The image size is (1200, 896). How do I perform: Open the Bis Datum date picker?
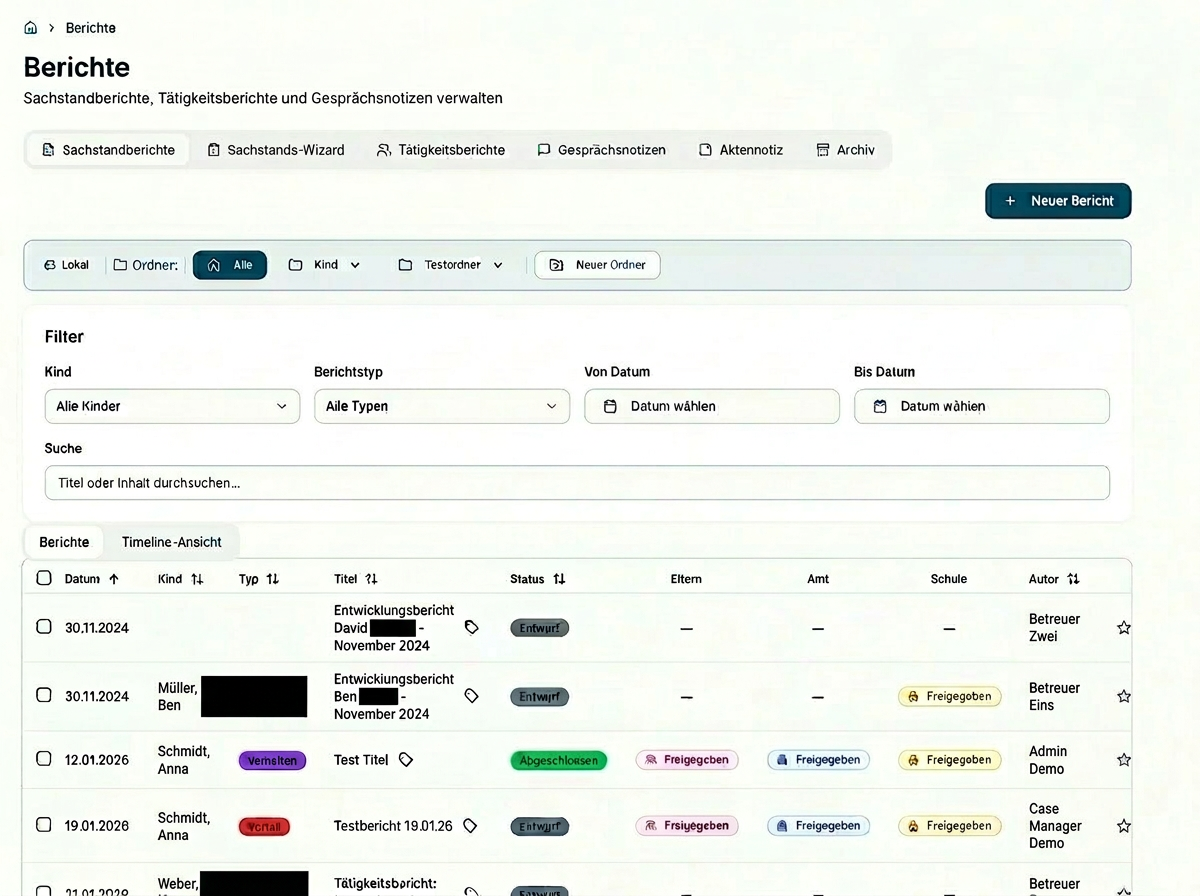click(982, 406)
